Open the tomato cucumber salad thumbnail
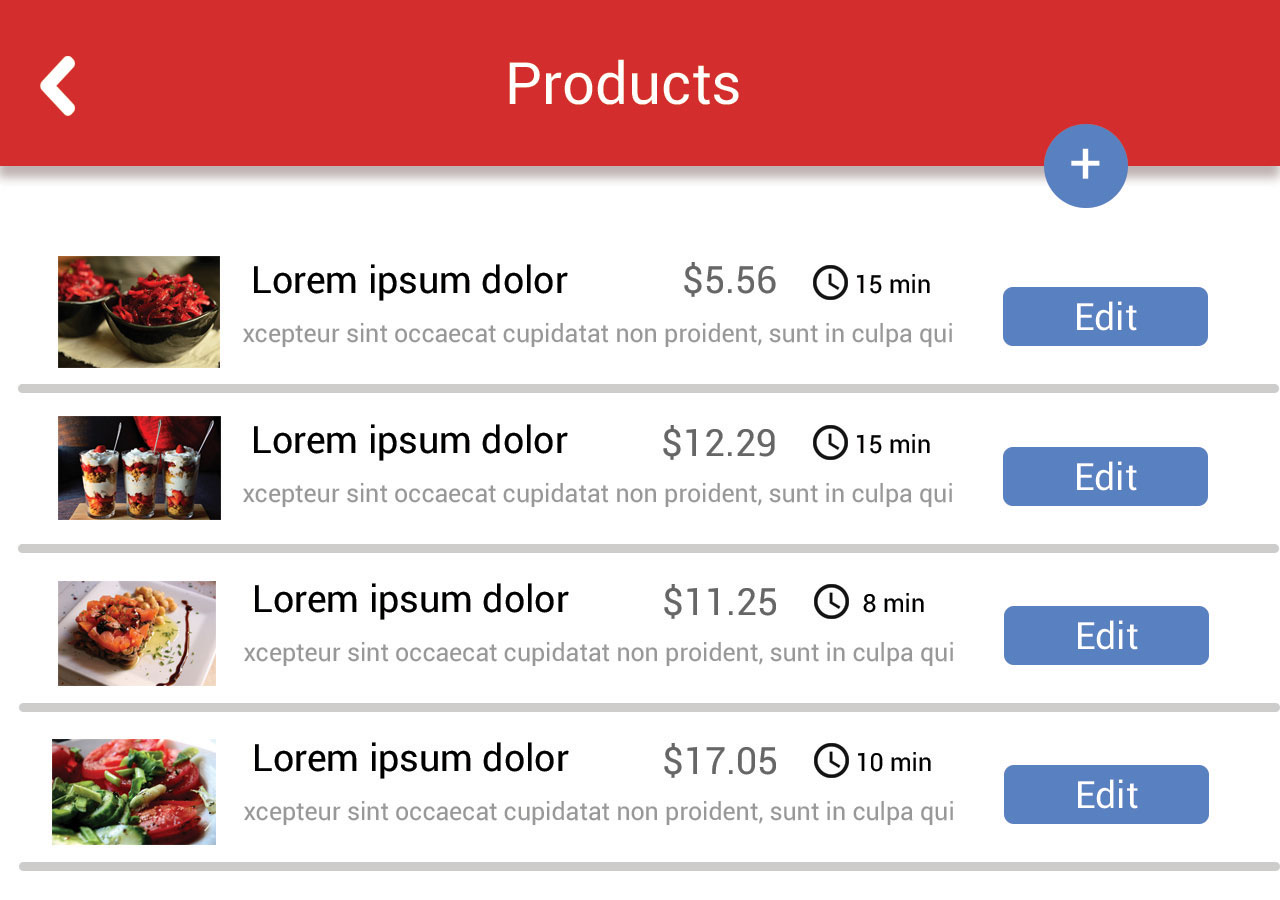The width and height of the screenshot is (1280, 900). point(134,792)
